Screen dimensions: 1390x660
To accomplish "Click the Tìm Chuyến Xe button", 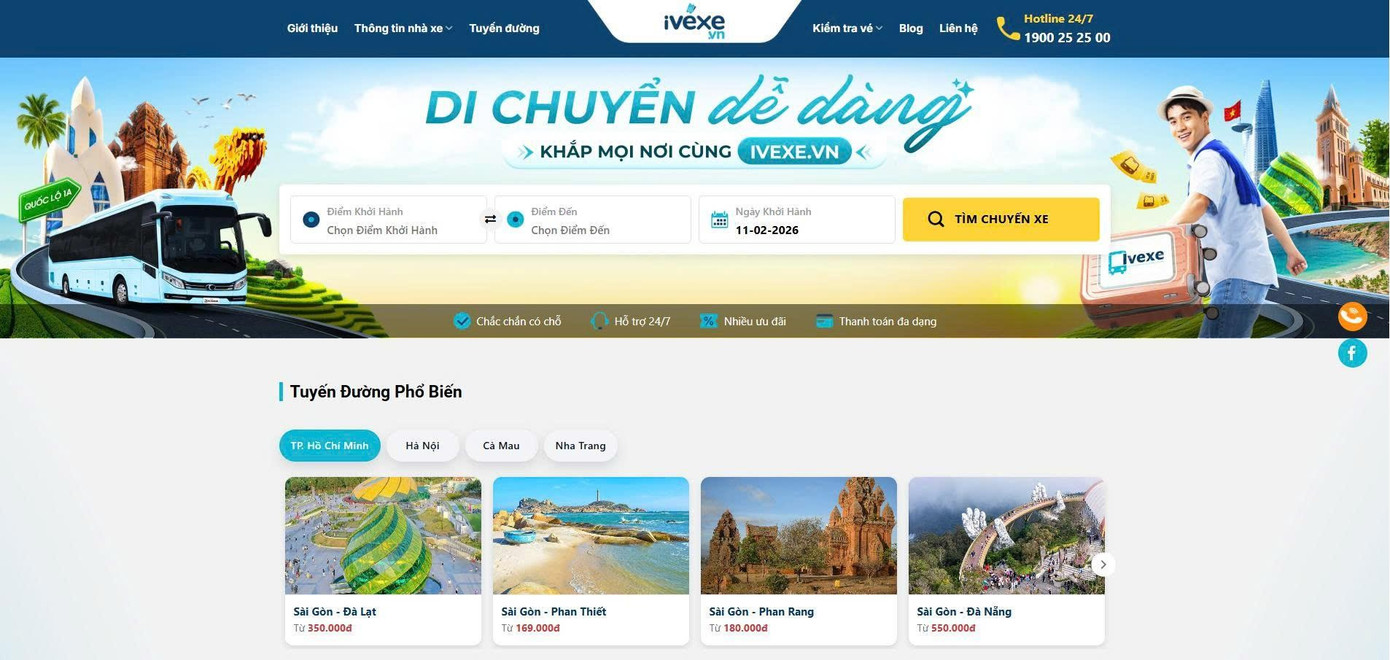I will (x=1001, y=219).
